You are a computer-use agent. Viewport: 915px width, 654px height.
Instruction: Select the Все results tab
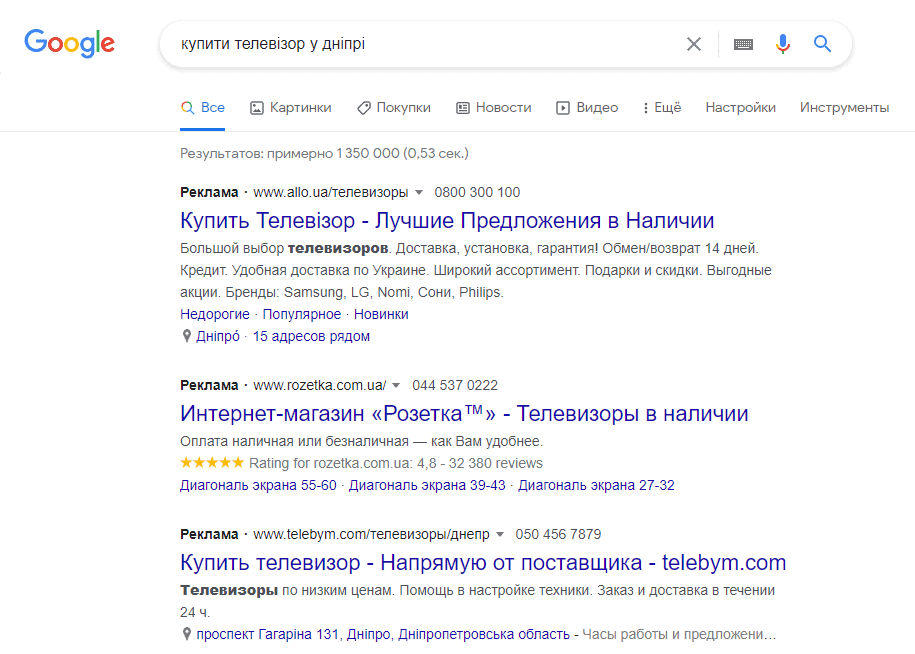(202, 107)
